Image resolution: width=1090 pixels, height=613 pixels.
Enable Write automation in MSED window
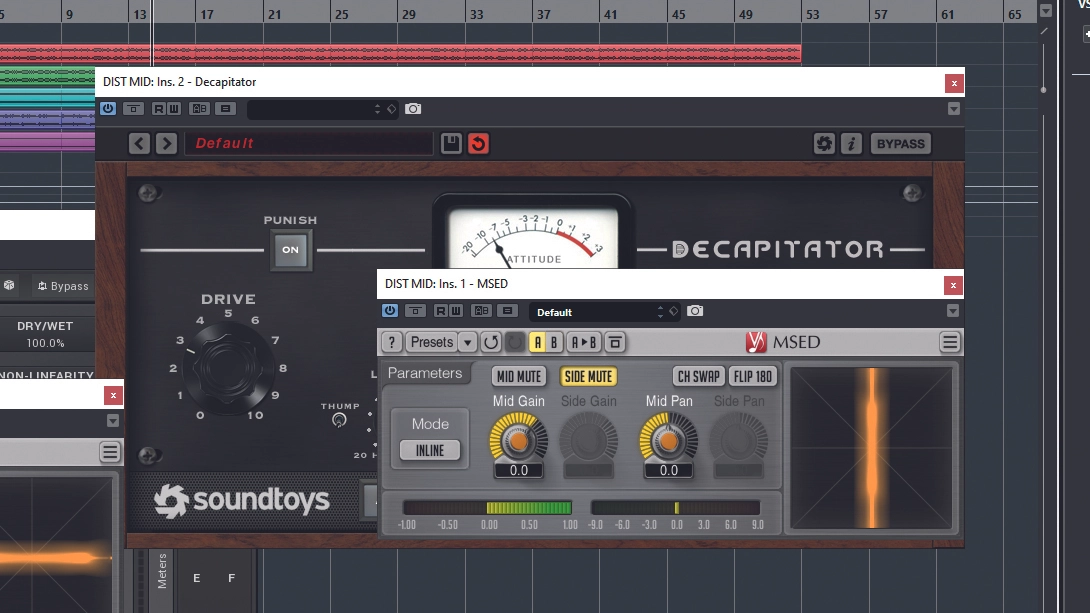point(456,311)
